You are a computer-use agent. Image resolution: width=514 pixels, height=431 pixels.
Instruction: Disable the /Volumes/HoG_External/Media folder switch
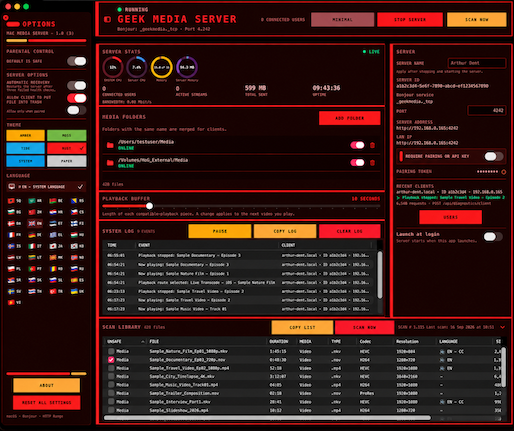pos(357,163)
